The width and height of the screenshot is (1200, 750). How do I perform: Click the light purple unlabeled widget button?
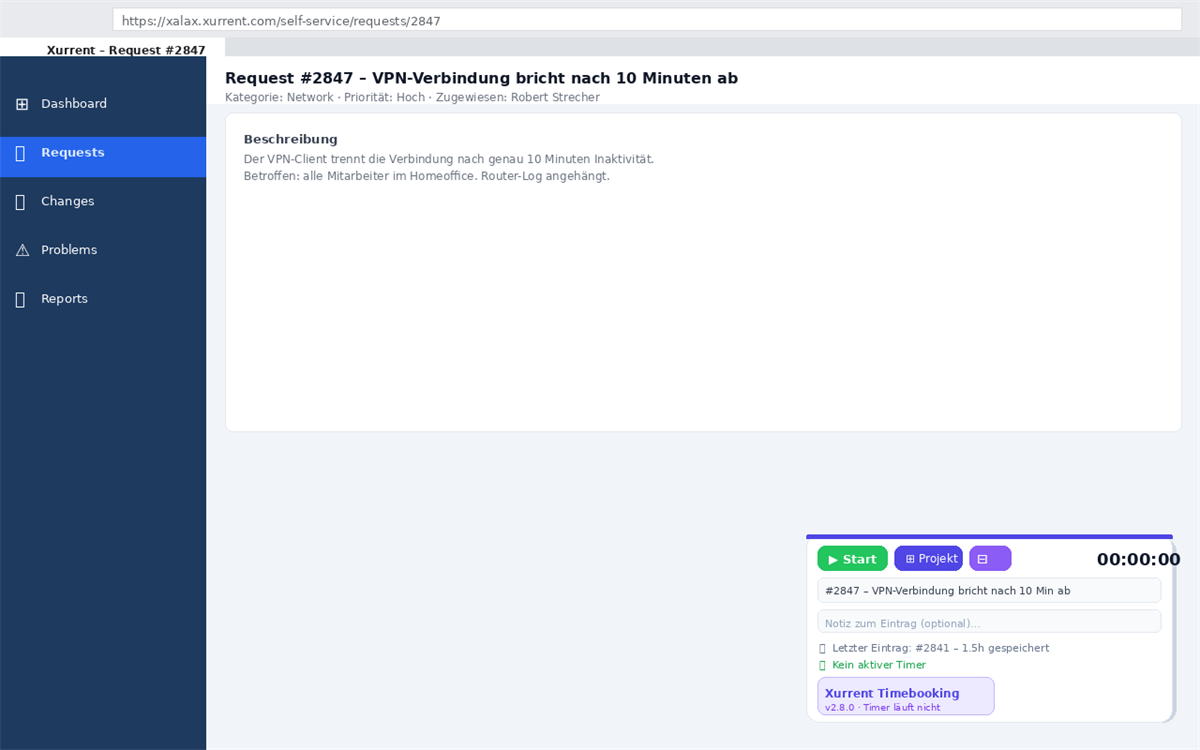point(990,558)
